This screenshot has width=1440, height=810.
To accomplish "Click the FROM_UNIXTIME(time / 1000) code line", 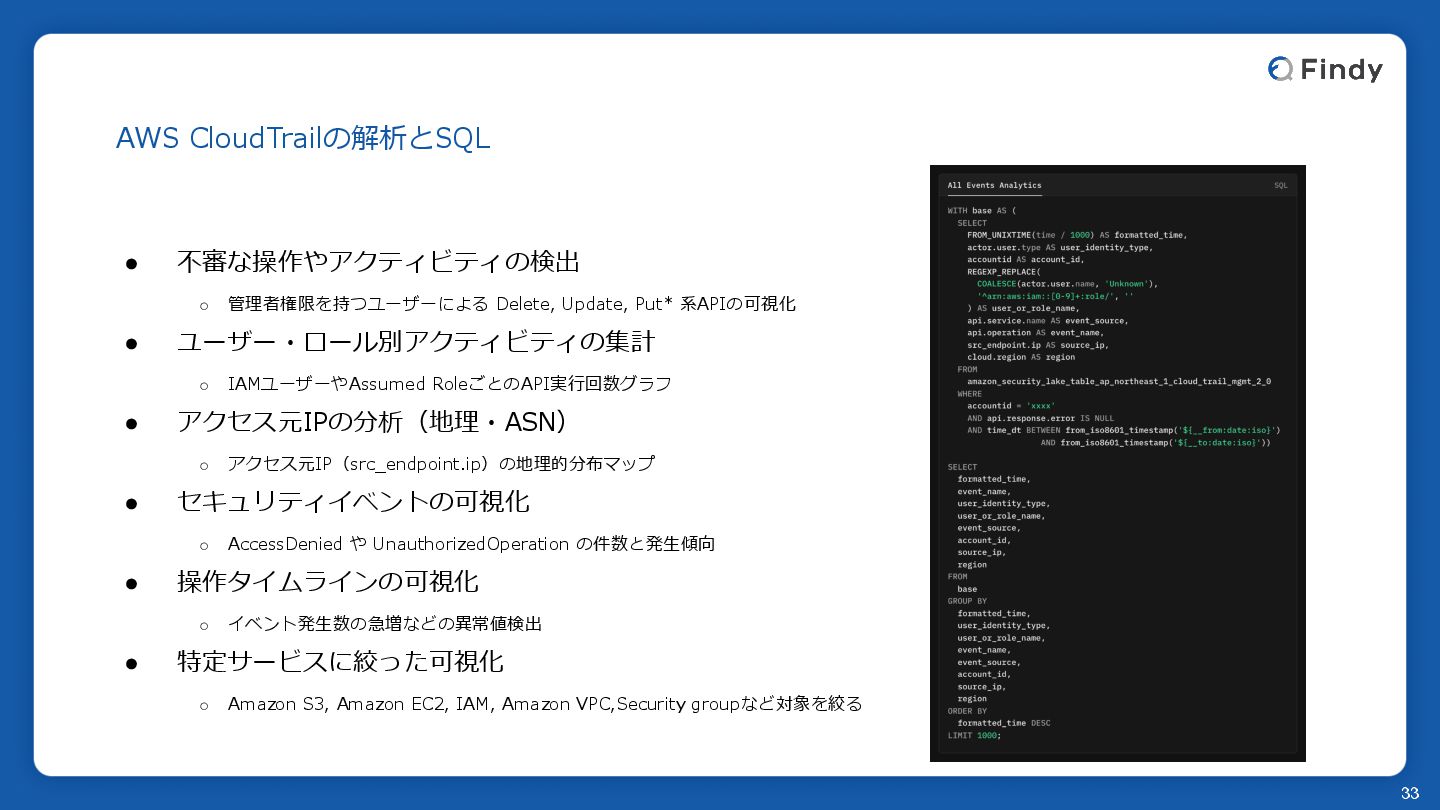I will coord(1077,235).
